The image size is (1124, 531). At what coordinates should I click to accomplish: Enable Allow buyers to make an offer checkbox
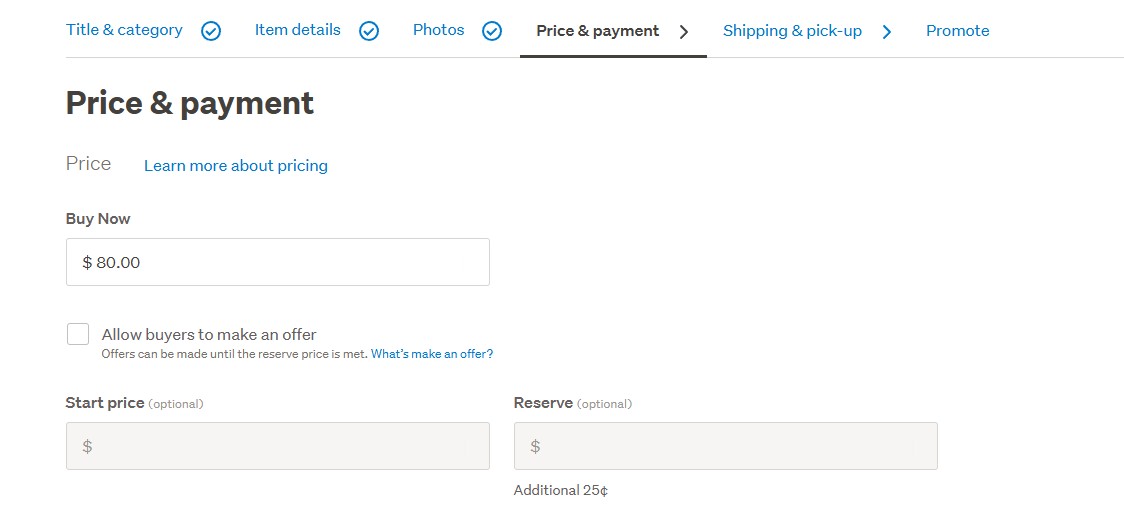click(x=78, y=334)
